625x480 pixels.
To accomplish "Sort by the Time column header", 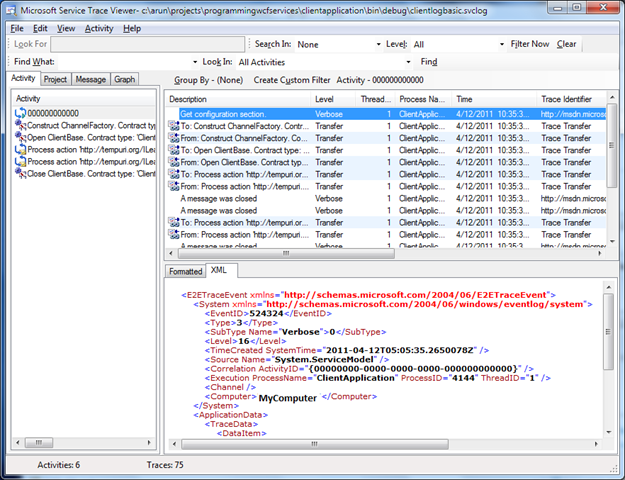I will [x=494, y=99].
